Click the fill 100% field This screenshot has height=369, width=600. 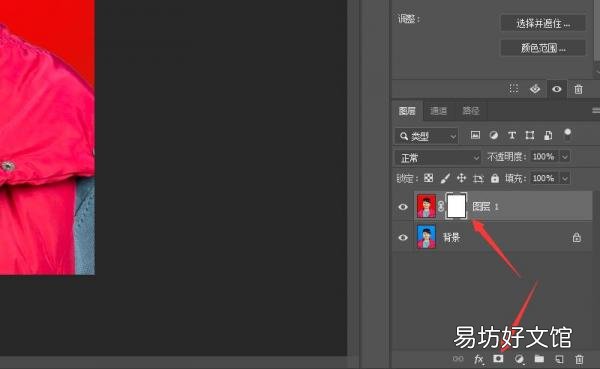point(543,178)
